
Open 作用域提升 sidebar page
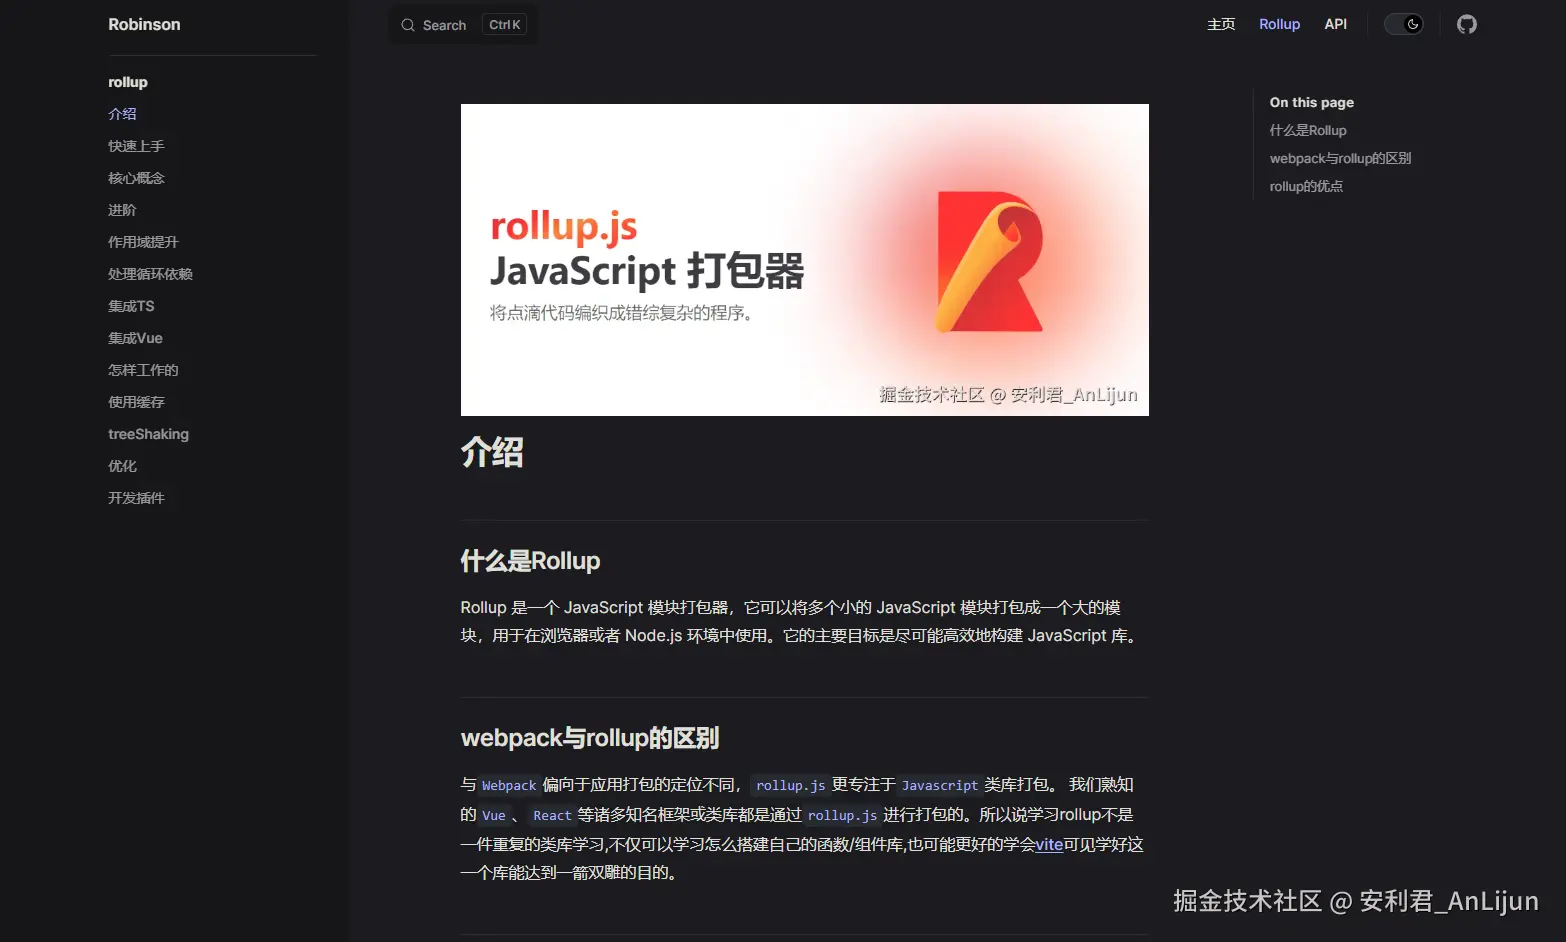tap(143, 242)
